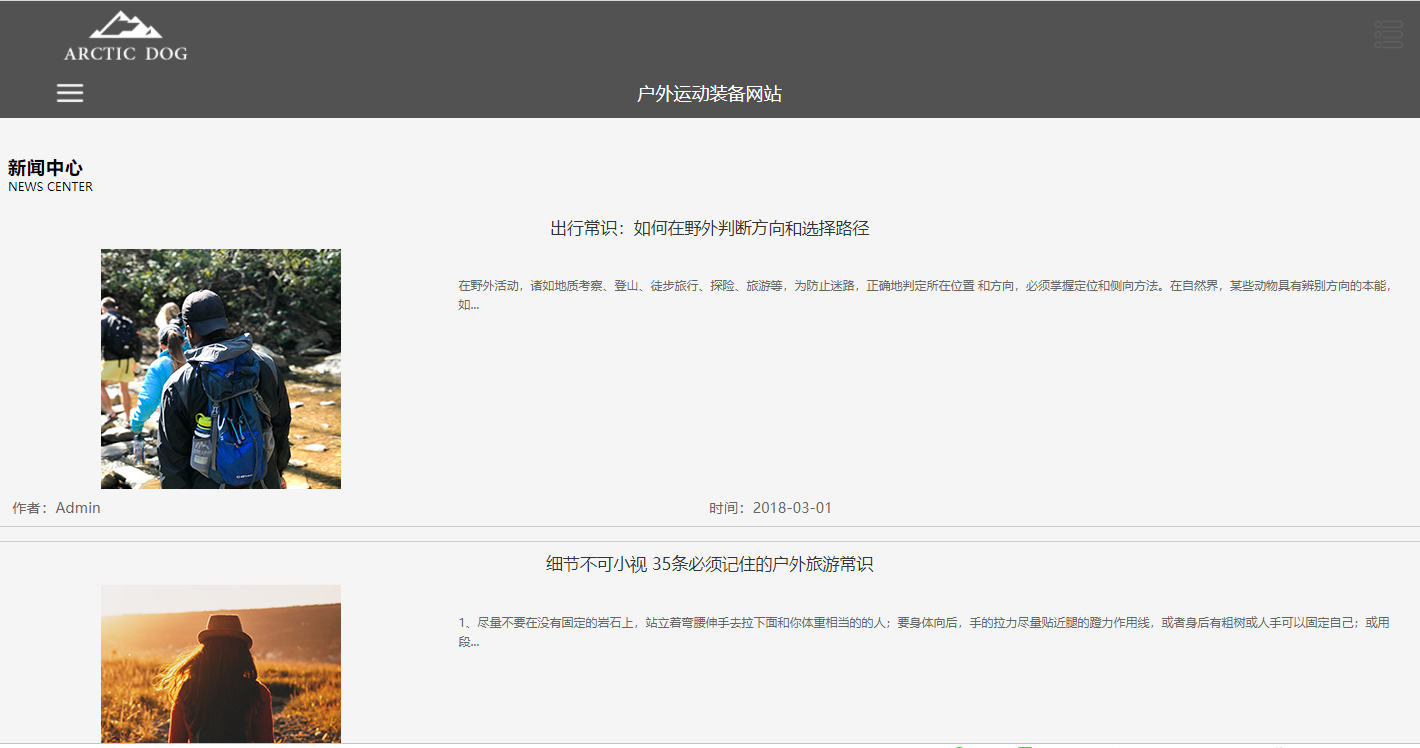Click the mountain logo graphic
The height and width of the screenshot is (748, 1420).
[125, 25]
